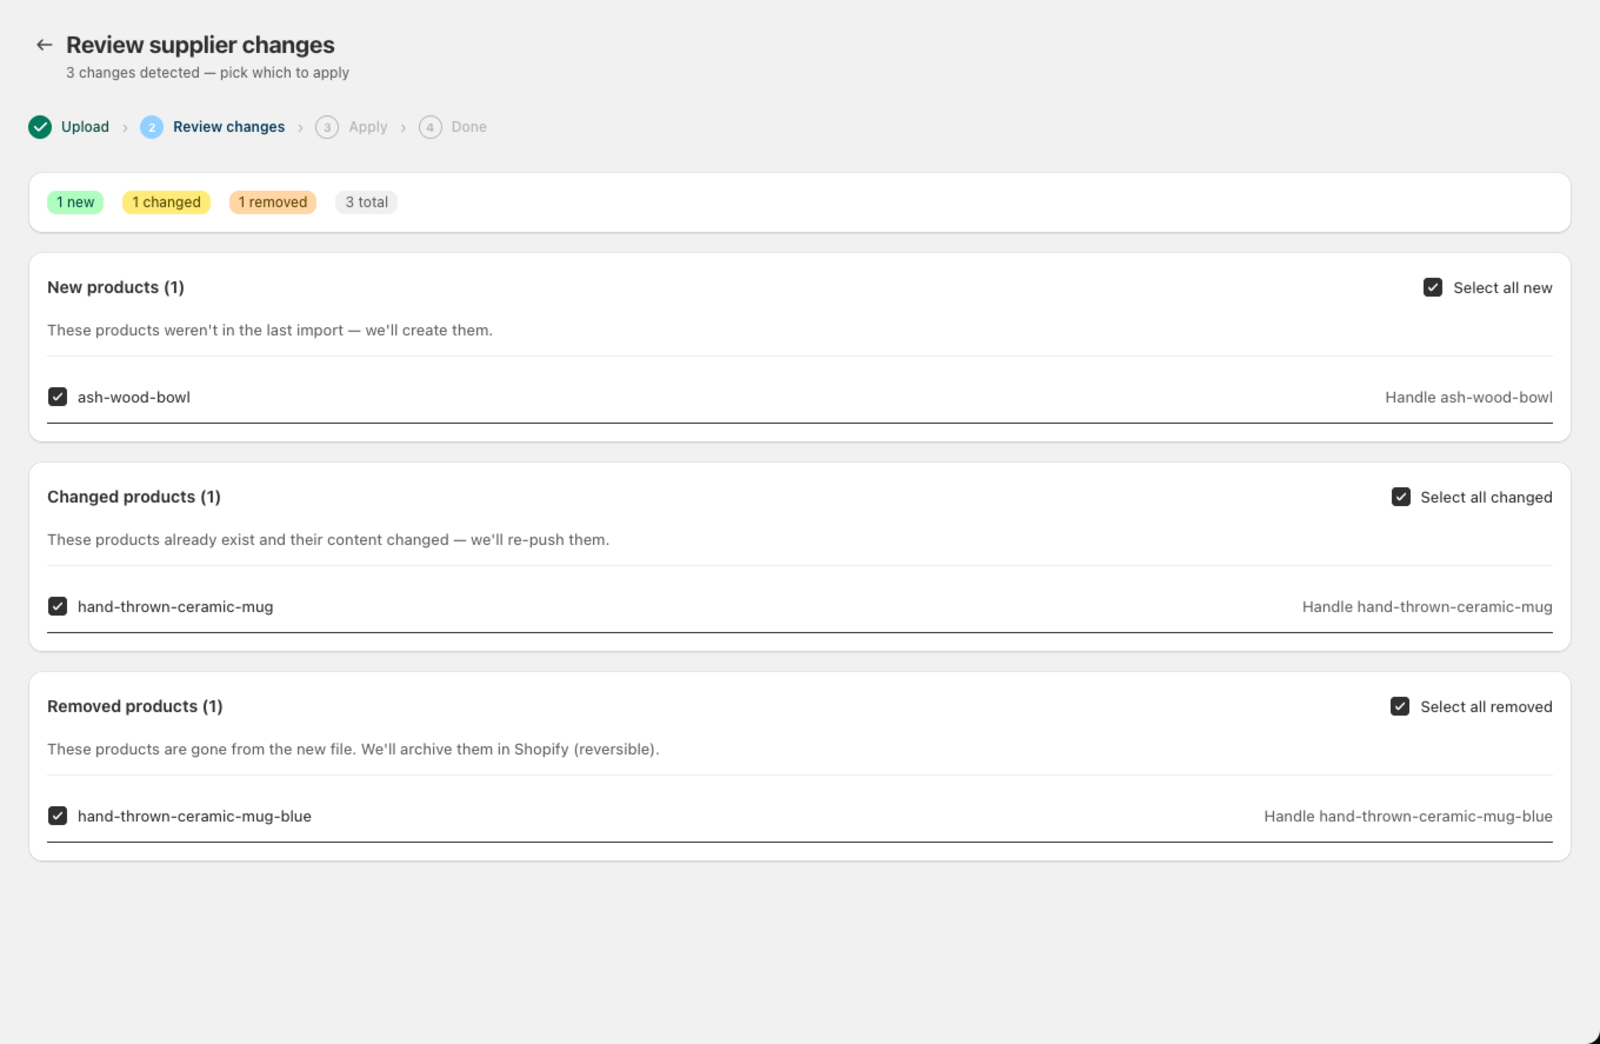Click the hand-thrown-ceramic-mug-blue product name
Screen dimensions: 1600x1044
[x=194, y=816]
